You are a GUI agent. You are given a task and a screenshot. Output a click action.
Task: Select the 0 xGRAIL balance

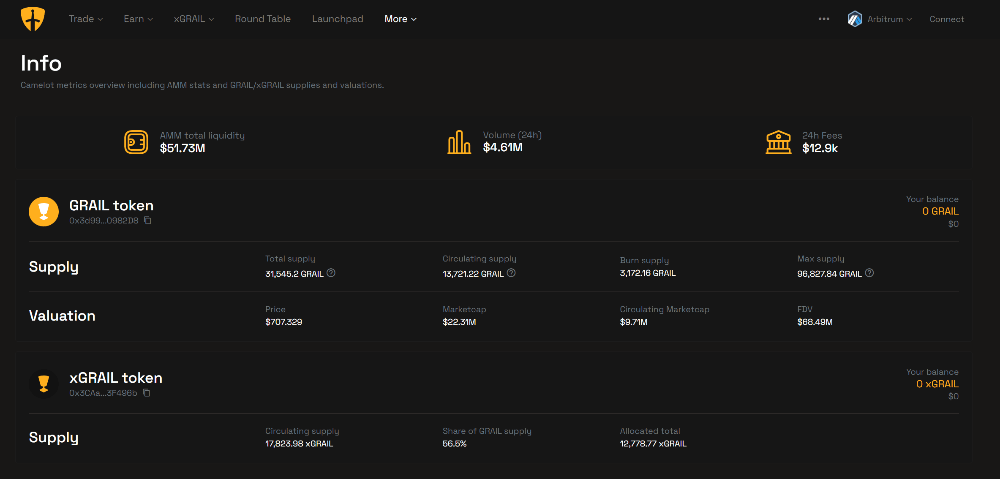937,383
